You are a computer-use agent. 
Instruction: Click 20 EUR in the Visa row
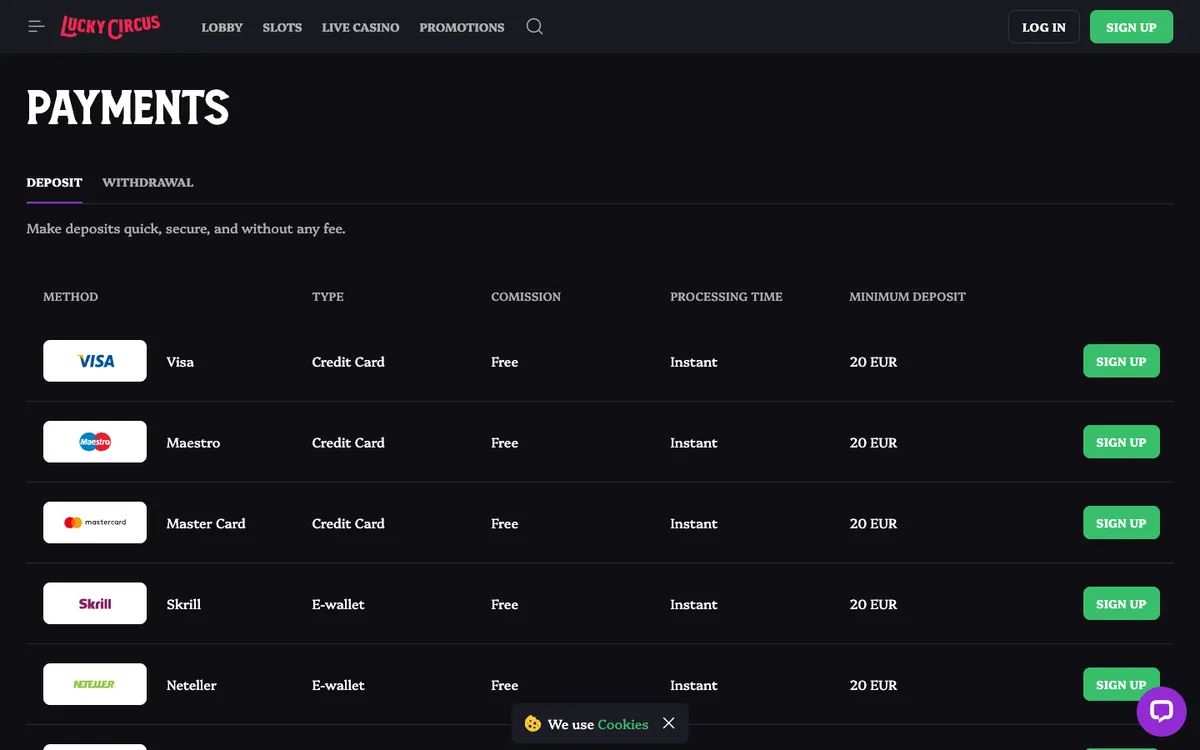click(x=873, y=362)
